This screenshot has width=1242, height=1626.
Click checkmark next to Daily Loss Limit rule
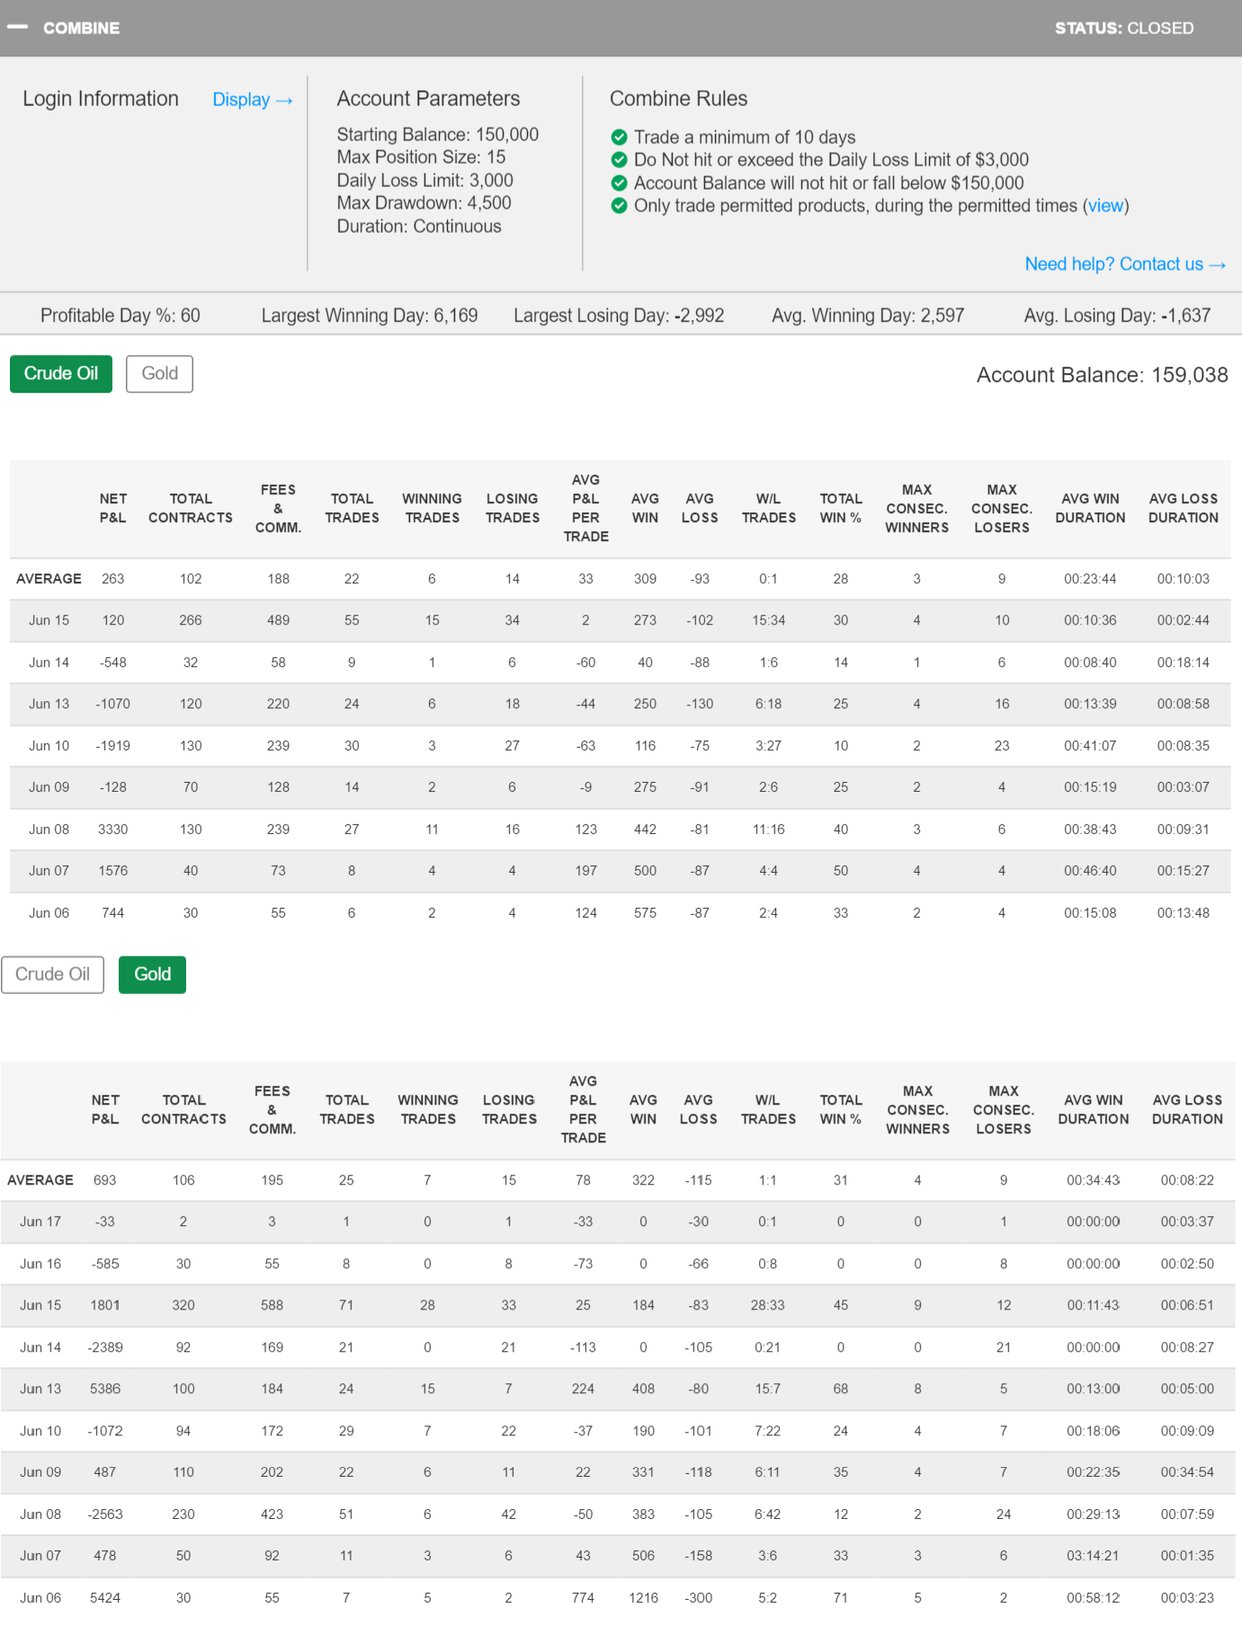[x=619, y=160]
